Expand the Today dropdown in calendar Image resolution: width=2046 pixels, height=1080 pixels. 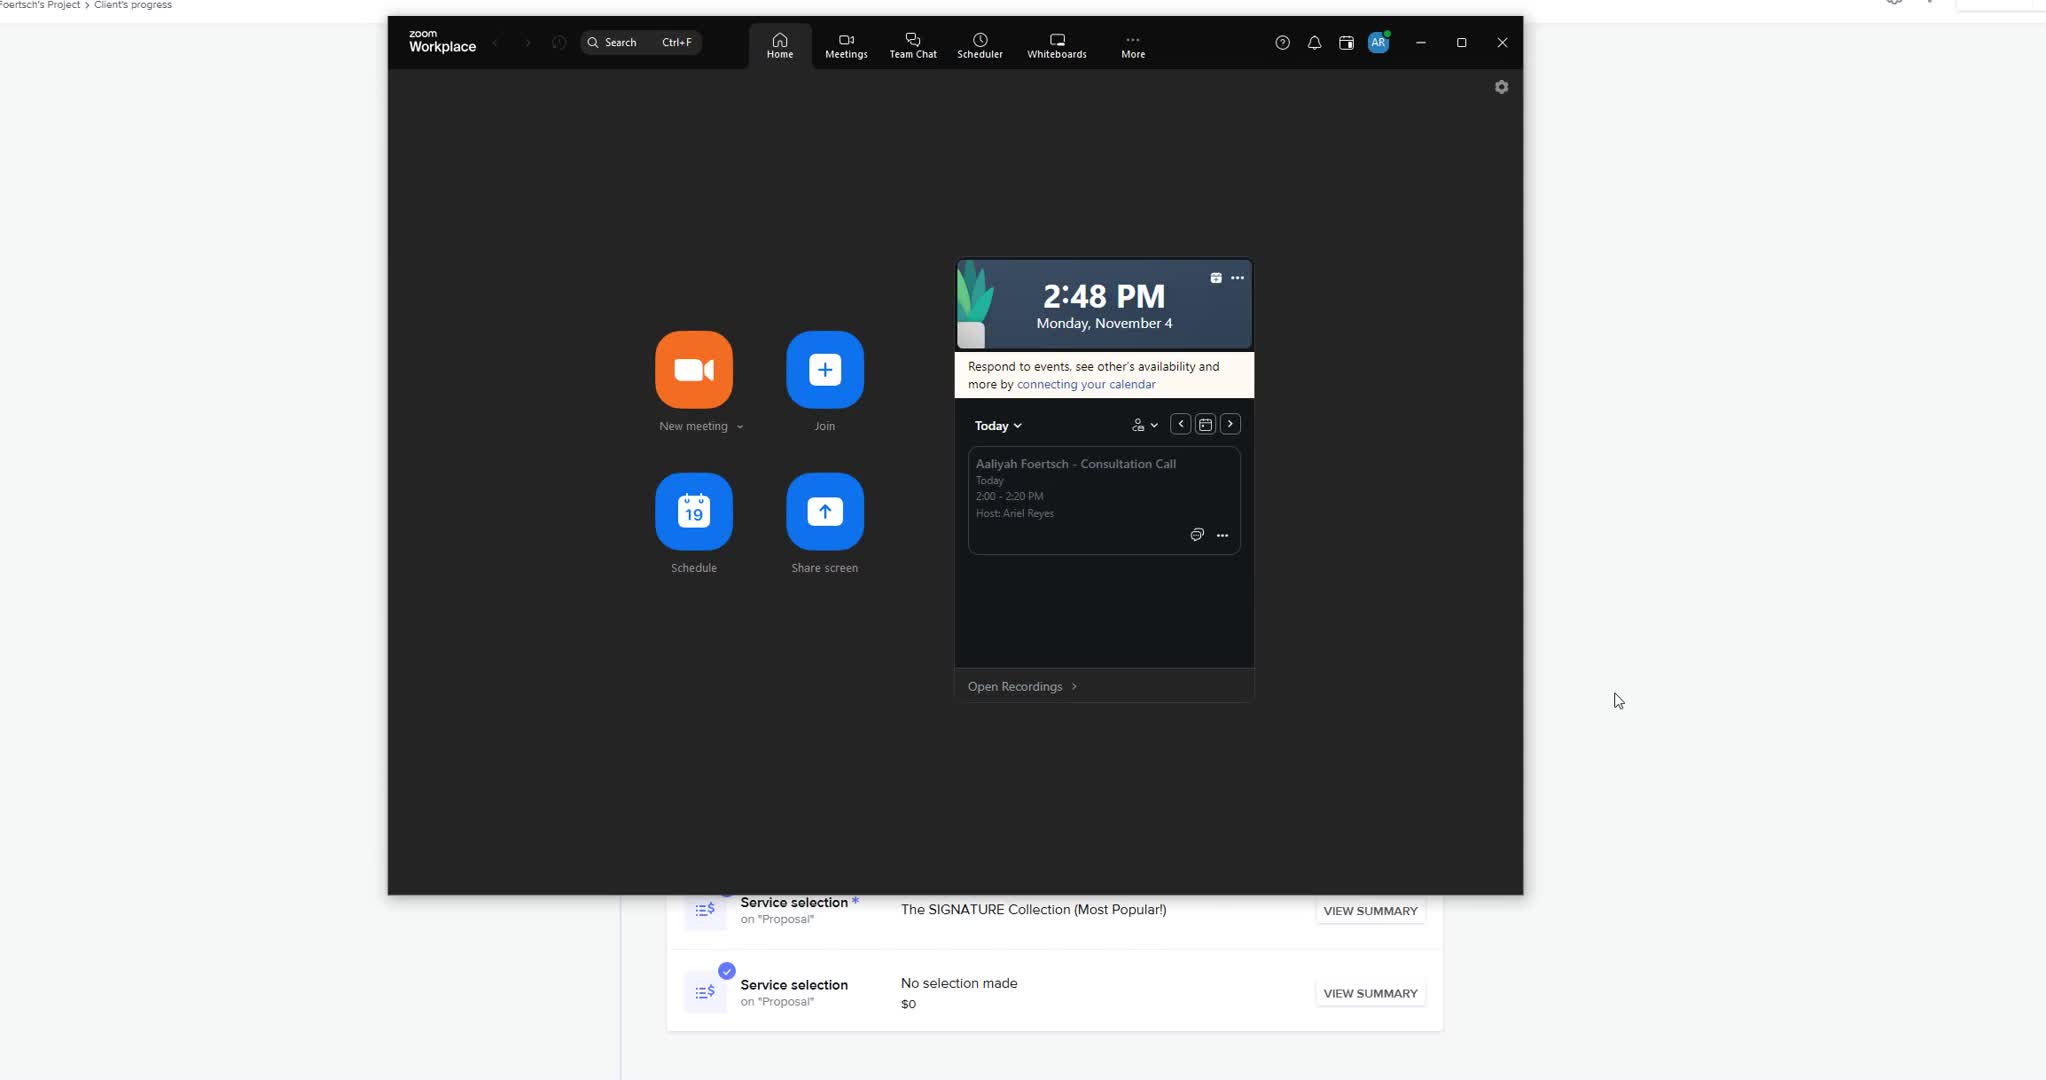998,425
